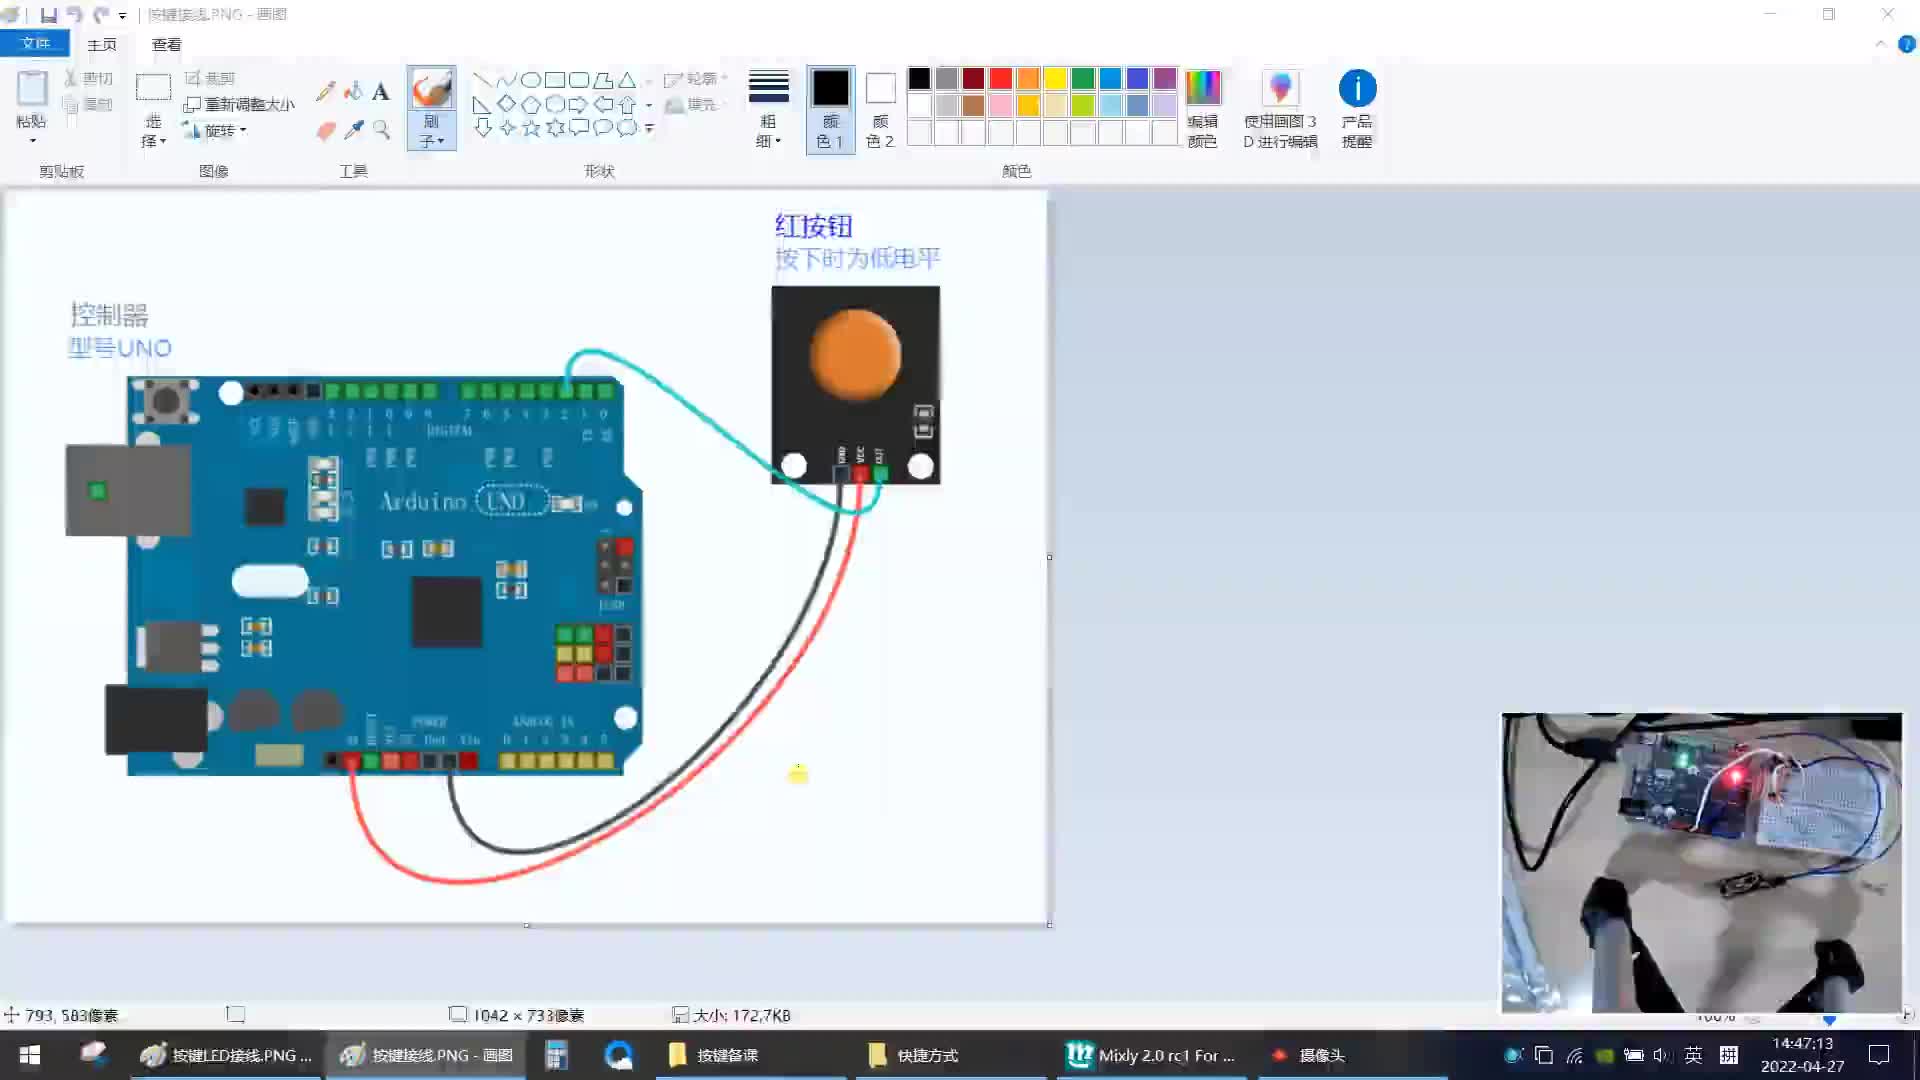Click the Save icon in quick access toolbar
Viewport: 1920px width, 1080px height.
tap(48, 15)
